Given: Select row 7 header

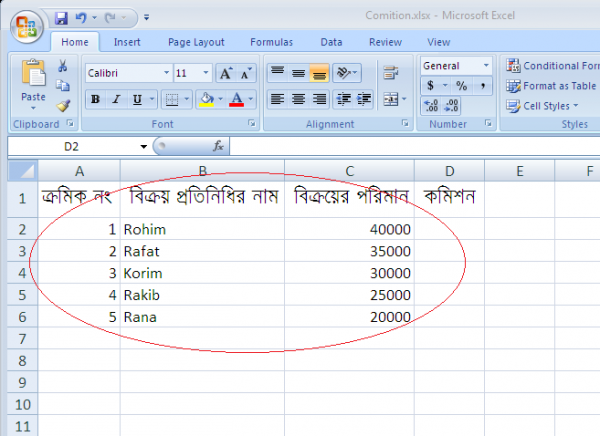Looking at the screenshot, I should 23,339.
